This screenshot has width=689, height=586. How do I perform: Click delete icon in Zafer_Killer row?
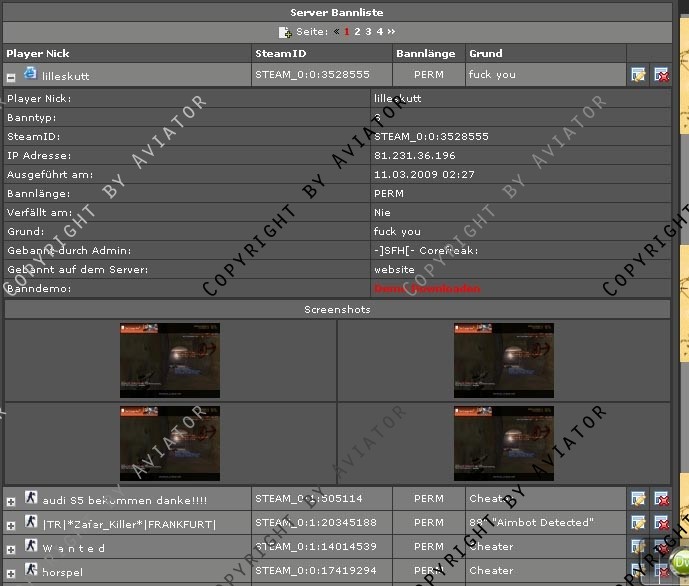[x=661, y=523]
